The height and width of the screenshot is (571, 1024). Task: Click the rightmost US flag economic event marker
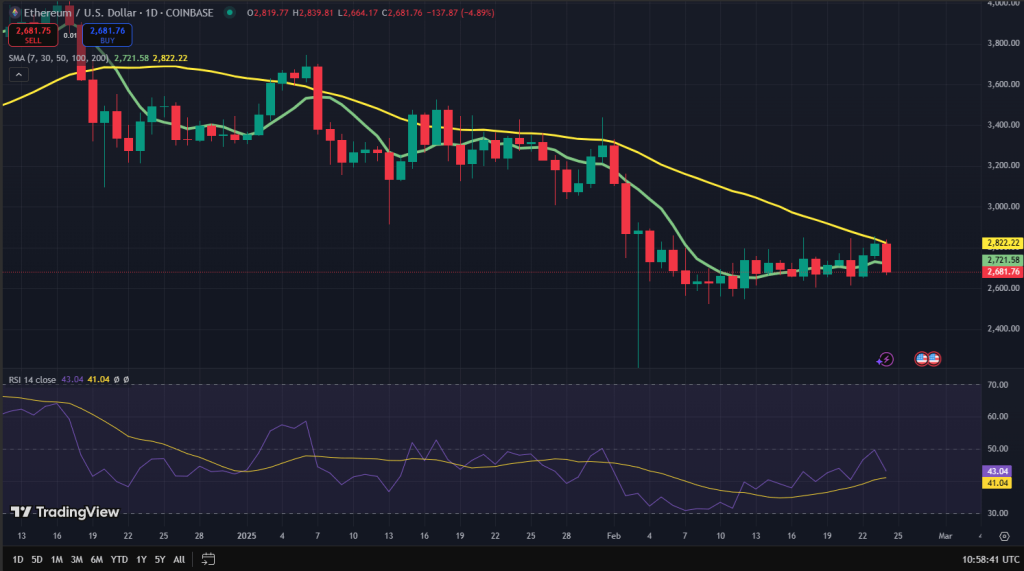coord(934,359)
